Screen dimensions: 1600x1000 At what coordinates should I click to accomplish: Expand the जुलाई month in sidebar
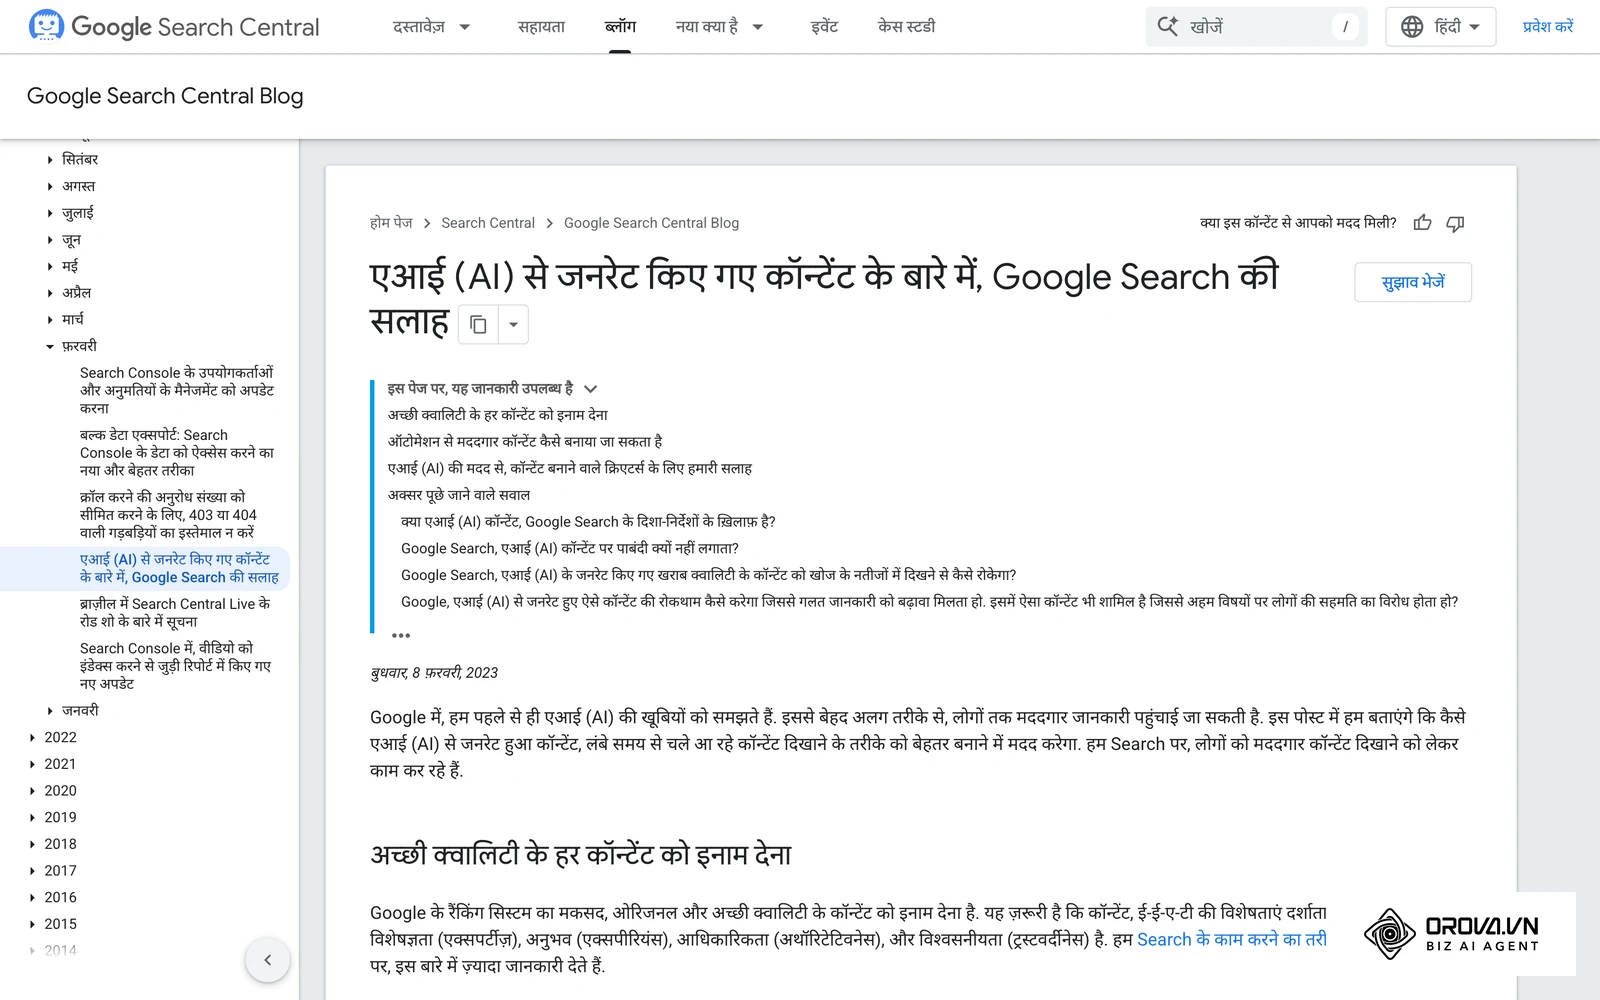50,213
